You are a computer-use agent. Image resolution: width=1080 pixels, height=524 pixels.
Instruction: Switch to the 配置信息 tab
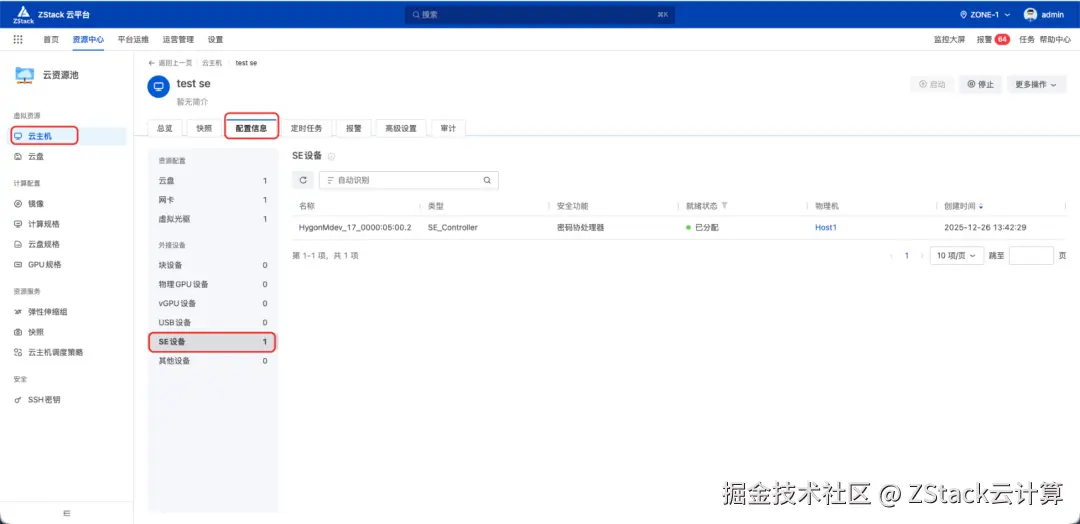click(x=251, y=128)
